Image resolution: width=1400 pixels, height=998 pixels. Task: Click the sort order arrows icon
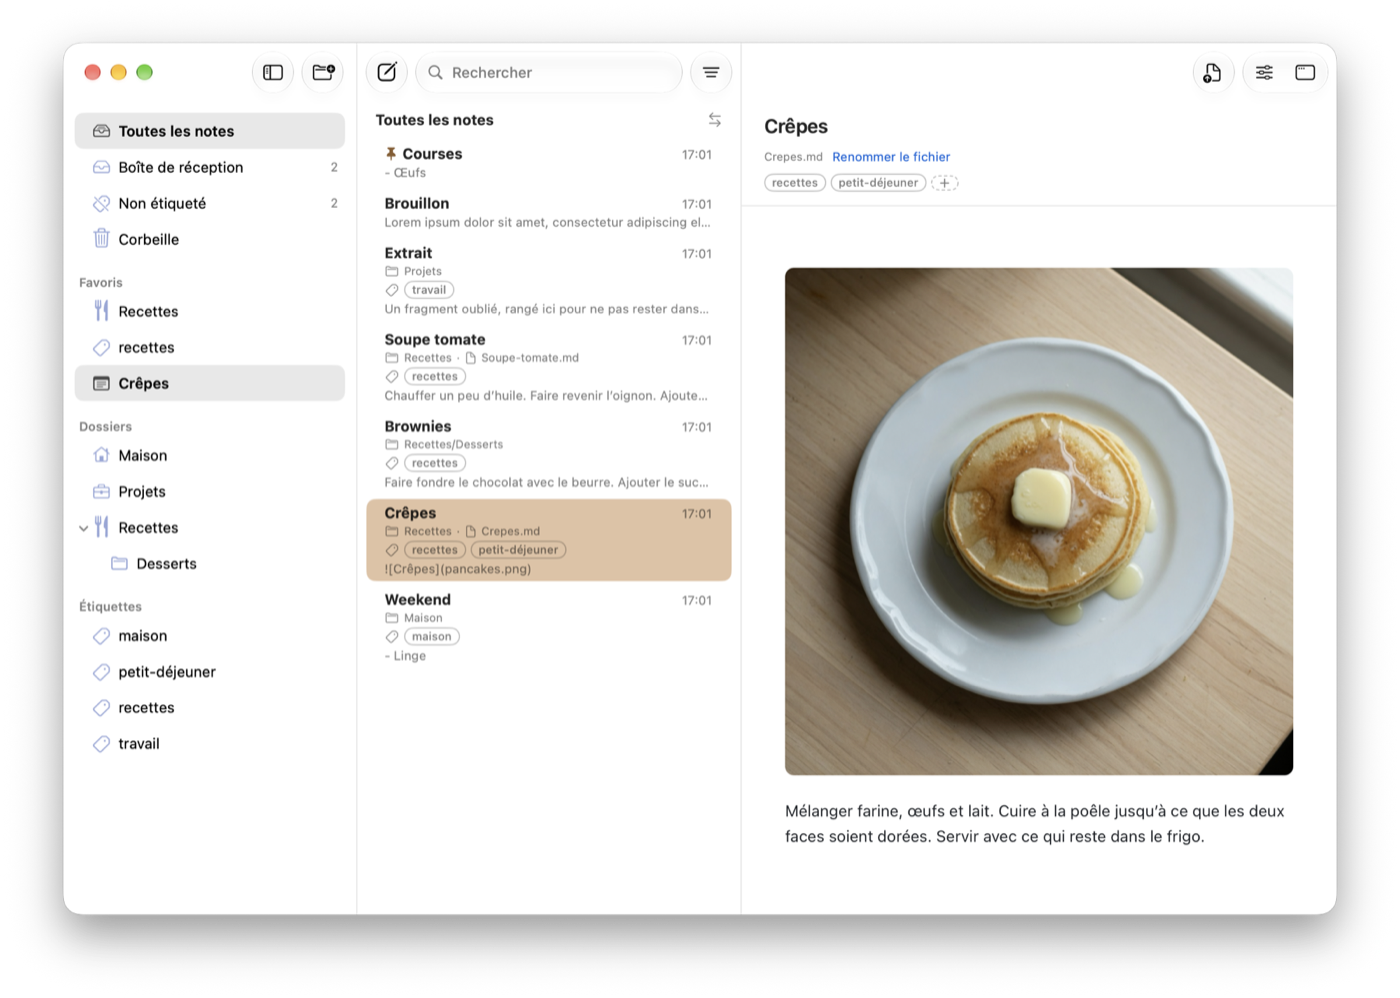[x=715, y=120]
